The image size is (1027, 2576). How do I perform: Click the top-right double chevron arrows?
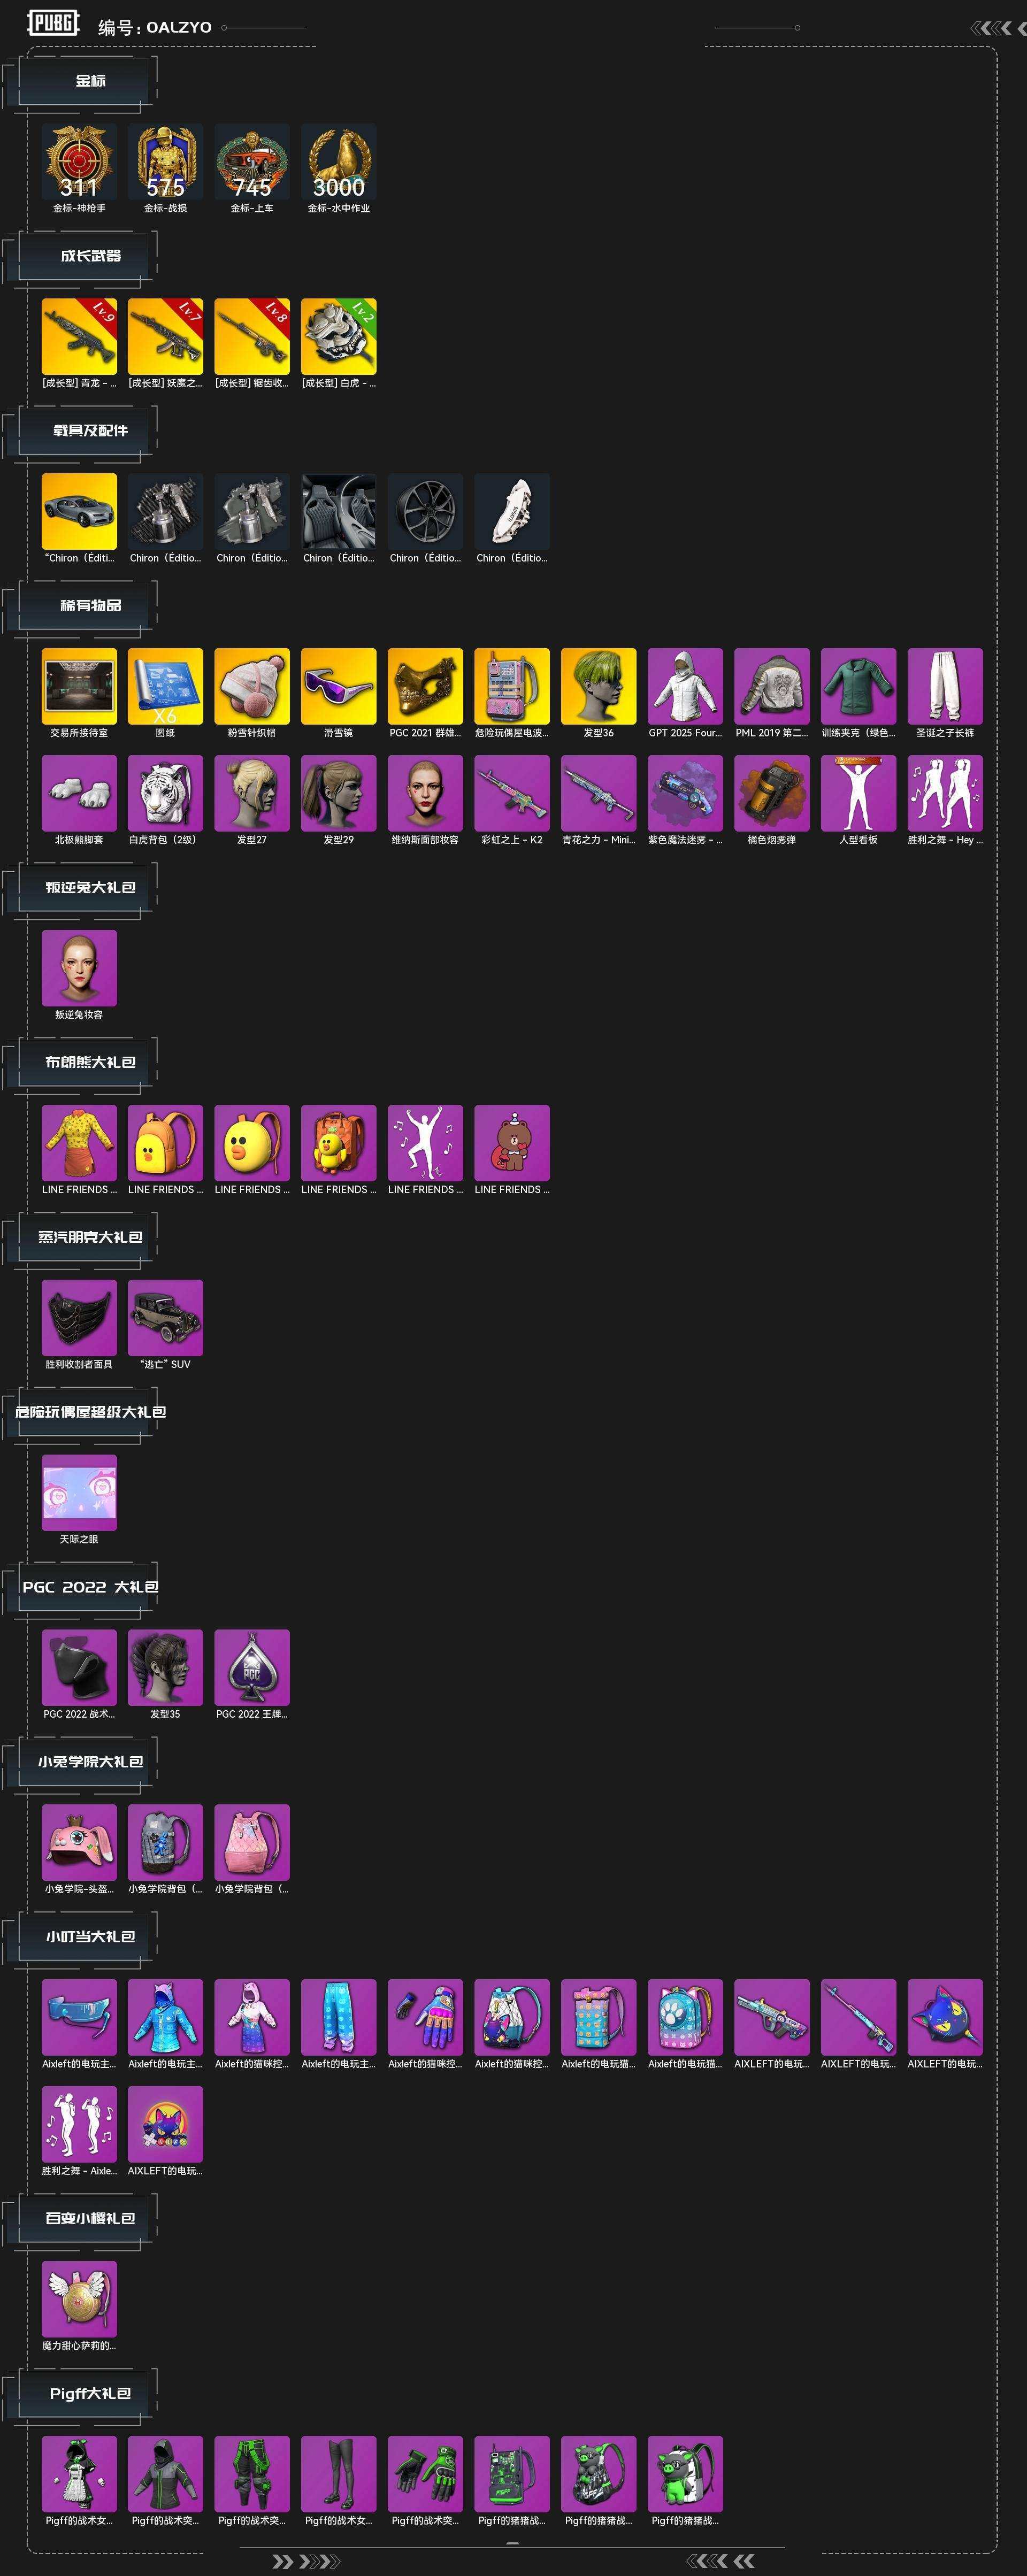[997, 28]
